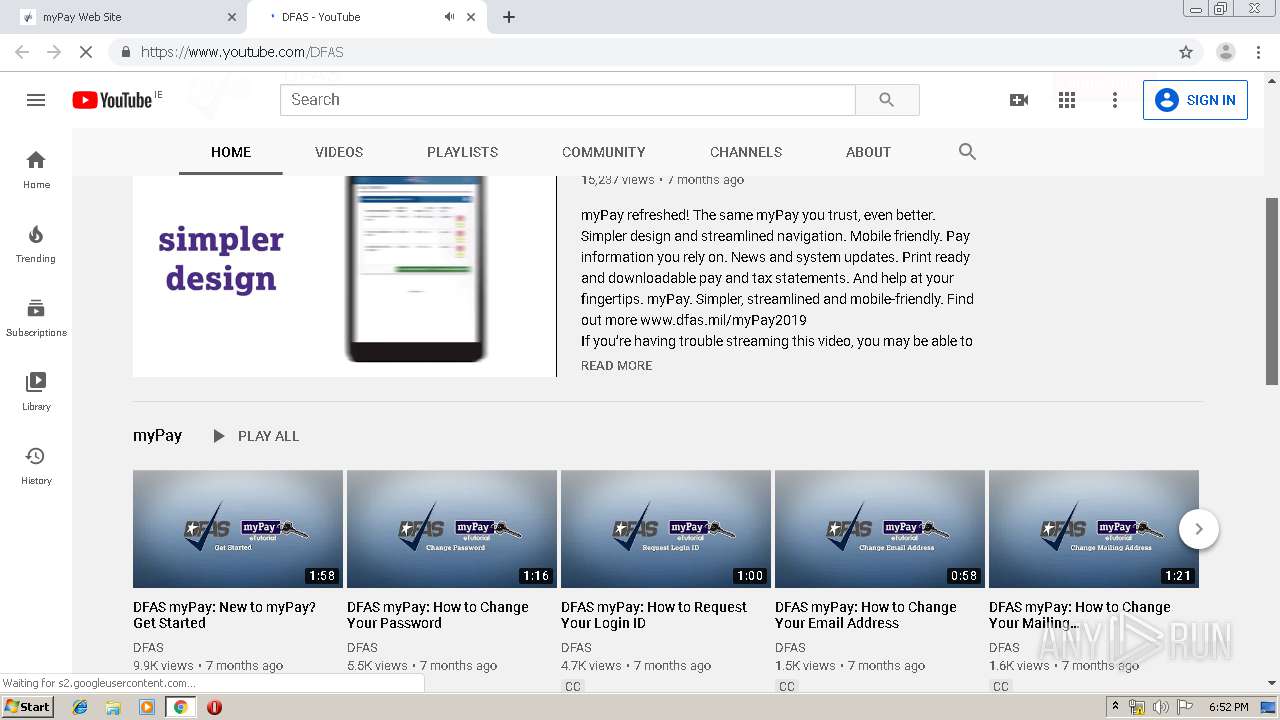Open the YouTube hamburger guide menu
Image resolution: width=1280 pixels, height=720 pixels.
pyautogui.click(x=36, y=100)
